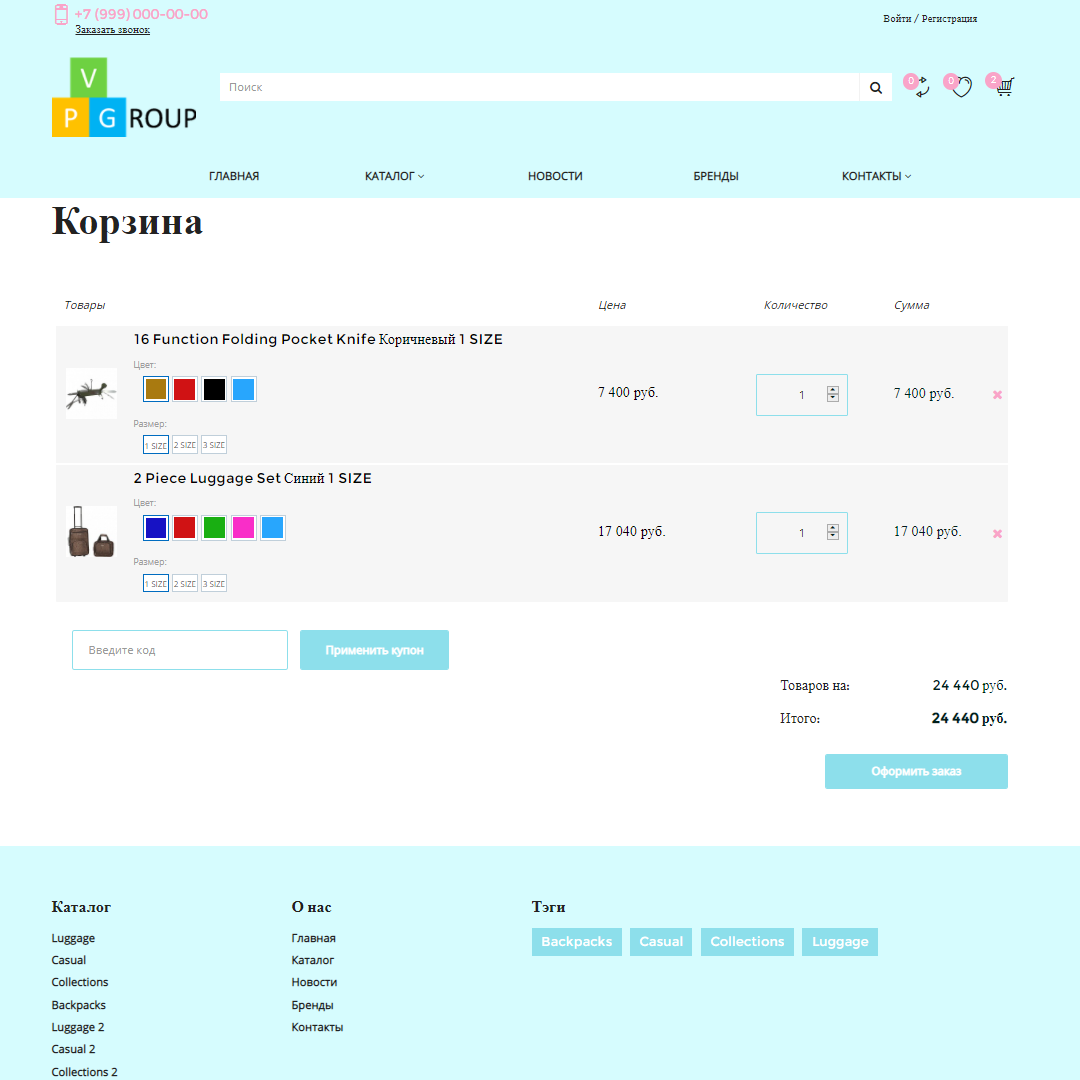
Task: Pick the green color for Luggage Set
Action: [x=214, y=528]
